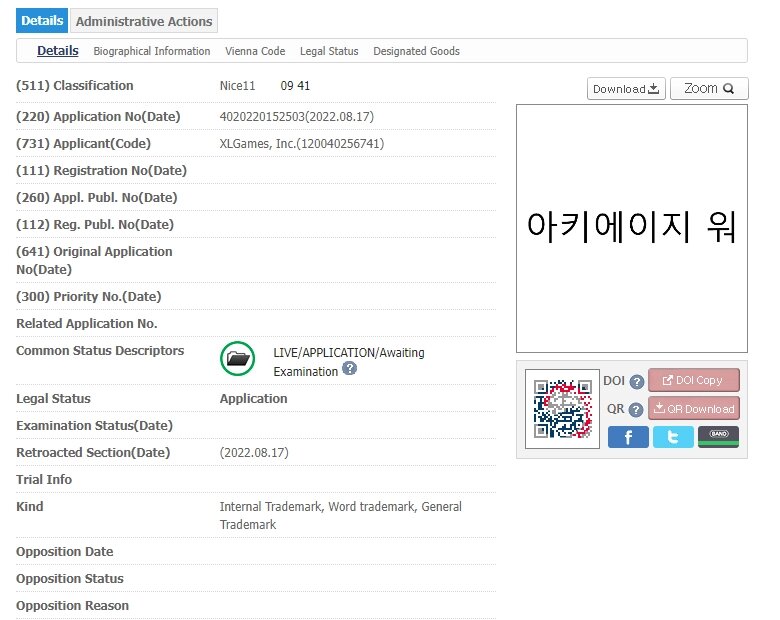Click Retroacted Section date (2022.08.17)
This screenshot has height=620, width=780.
[254, 453]
